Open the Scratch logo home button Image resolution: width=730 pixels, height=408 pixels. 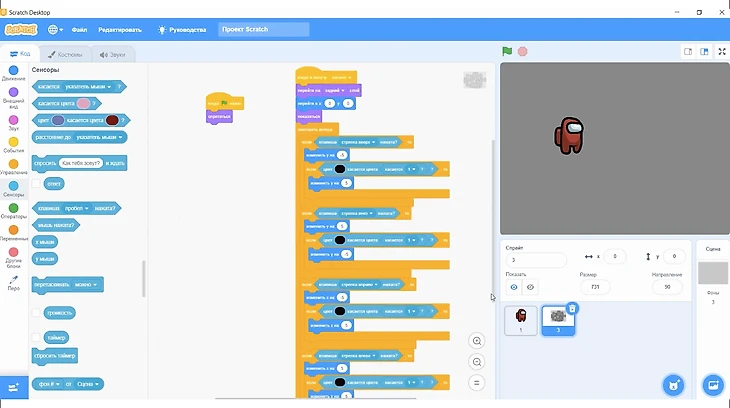click(21, 29)
